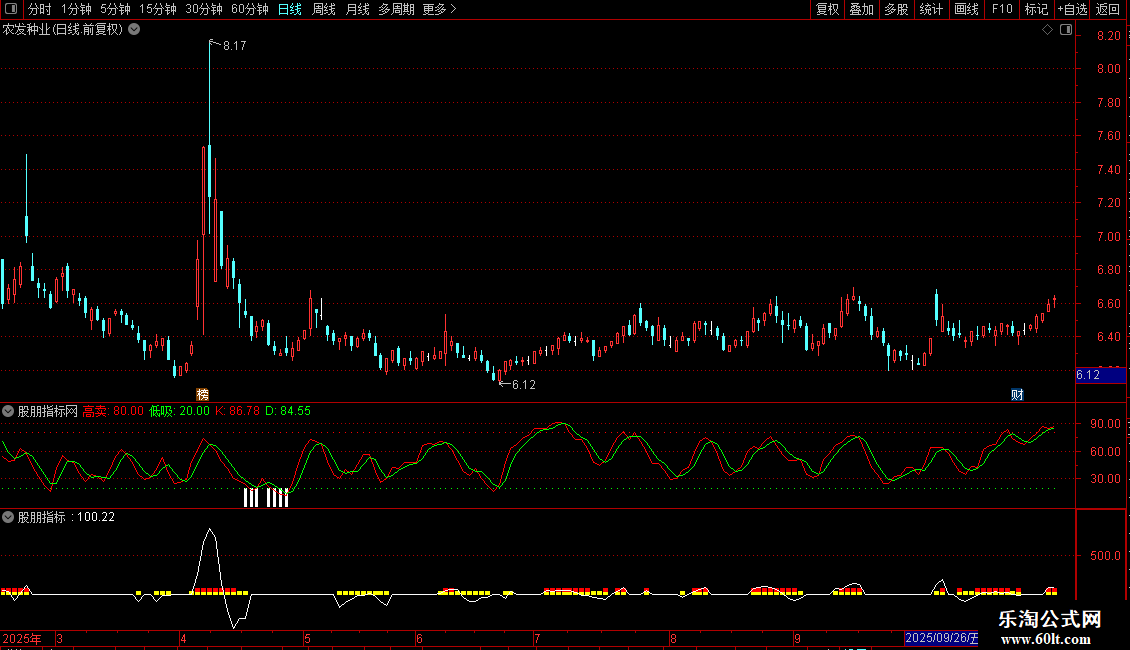Open the 复权 adjustment menu

click(x=827, y=9)
